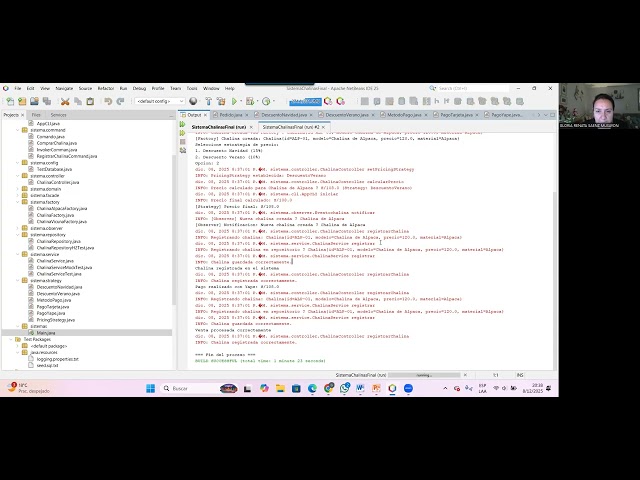Screen dimensions: 640x480
Task: Switch to the Services tab
Action: tap(58, 115)
